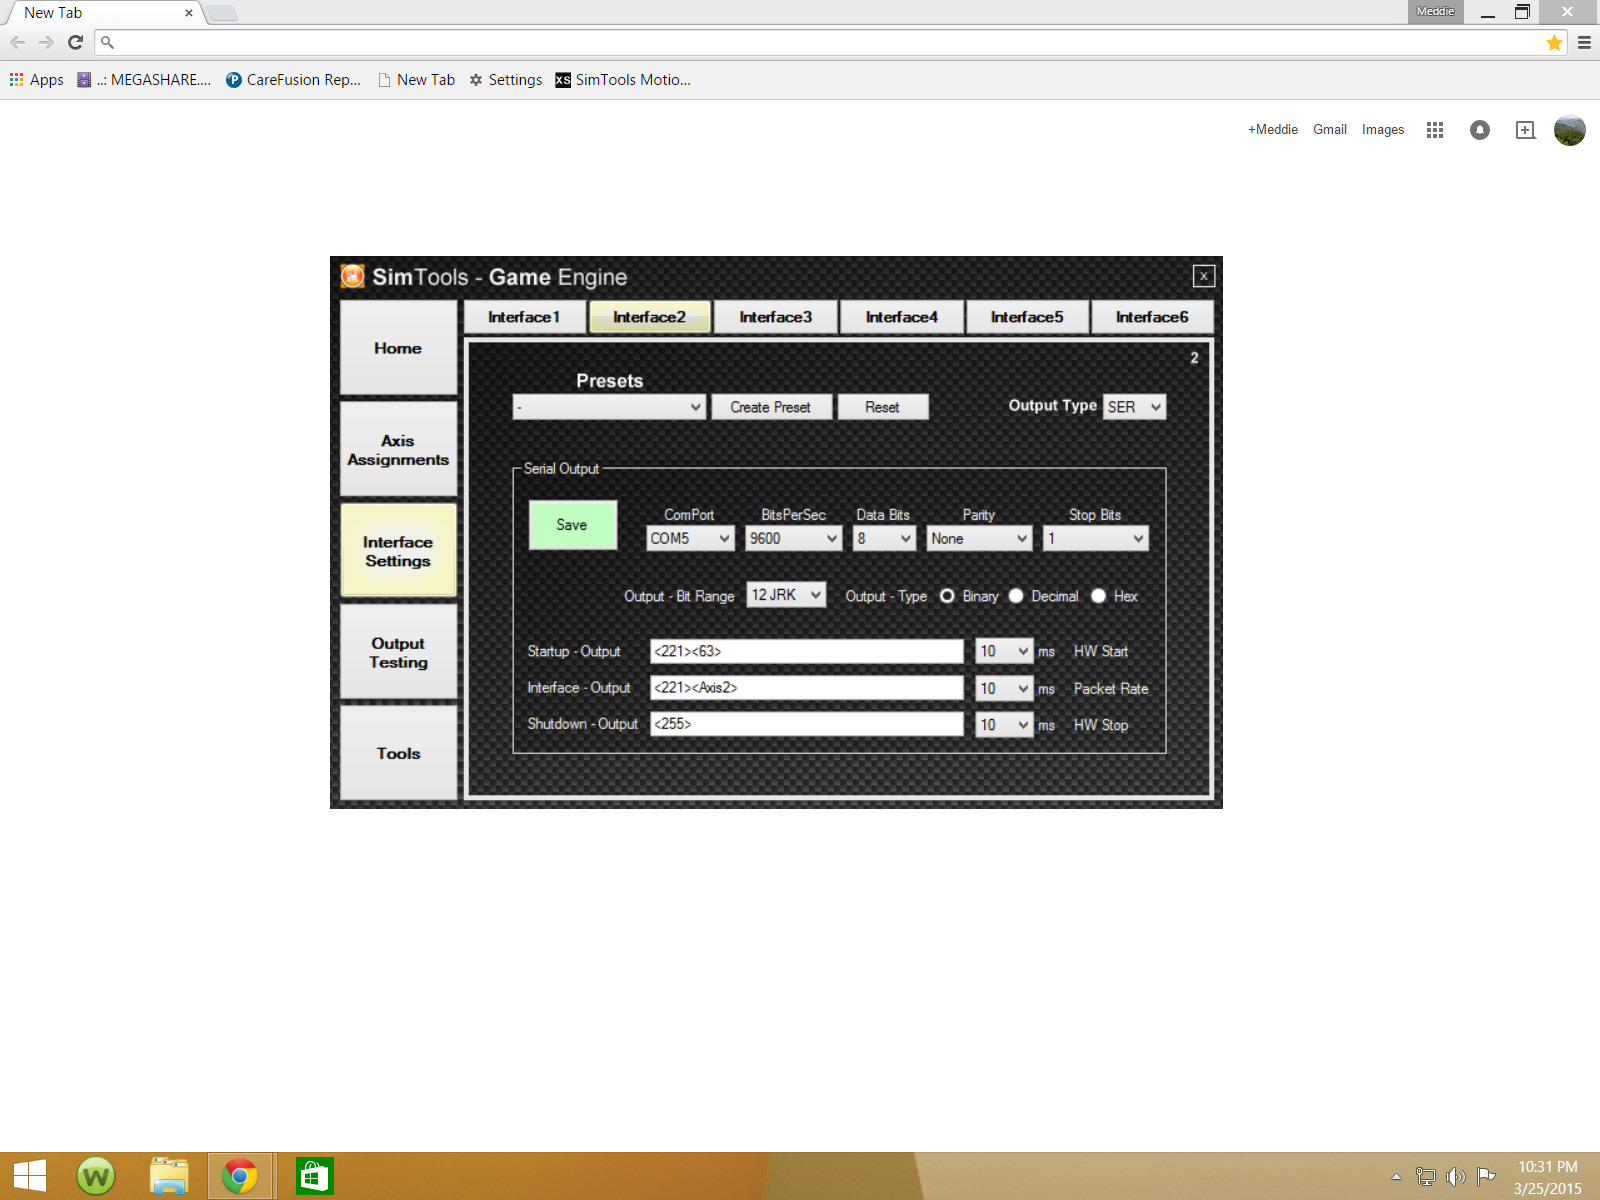
Task: Click the volume speaker tray icon
Action: coord(1456,1177)
